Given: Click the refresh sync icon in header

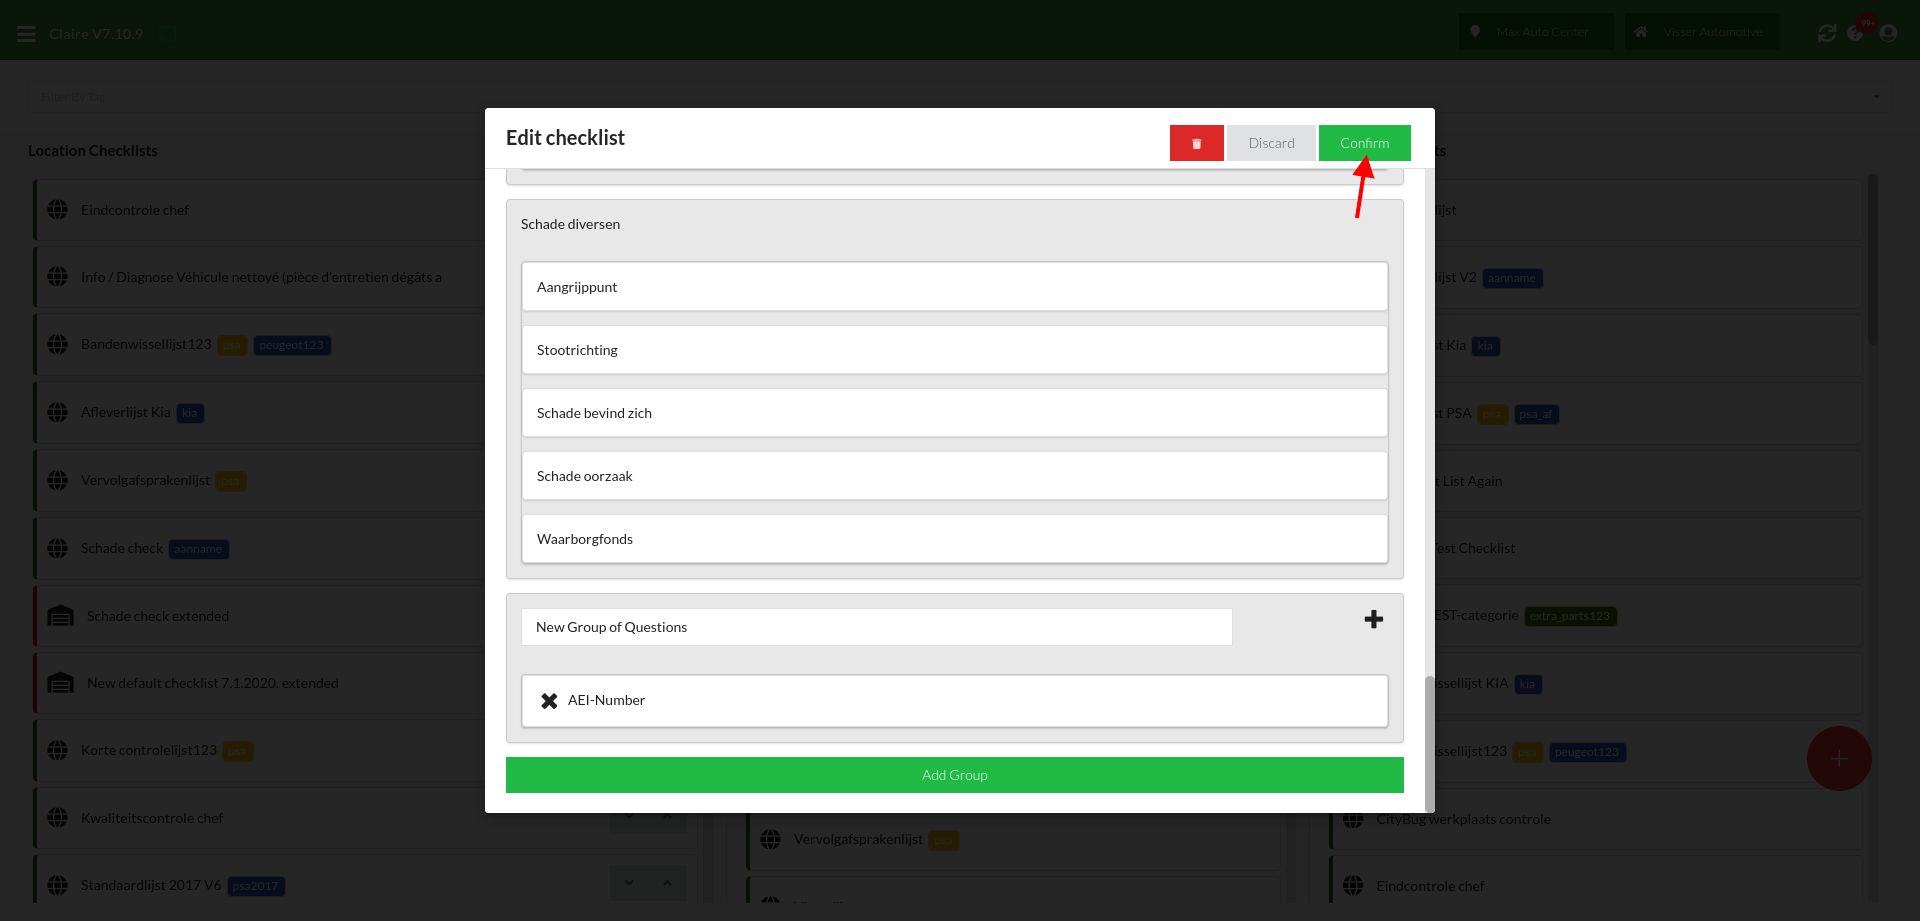Looking at the screenshot, I should click(1826, 33).
